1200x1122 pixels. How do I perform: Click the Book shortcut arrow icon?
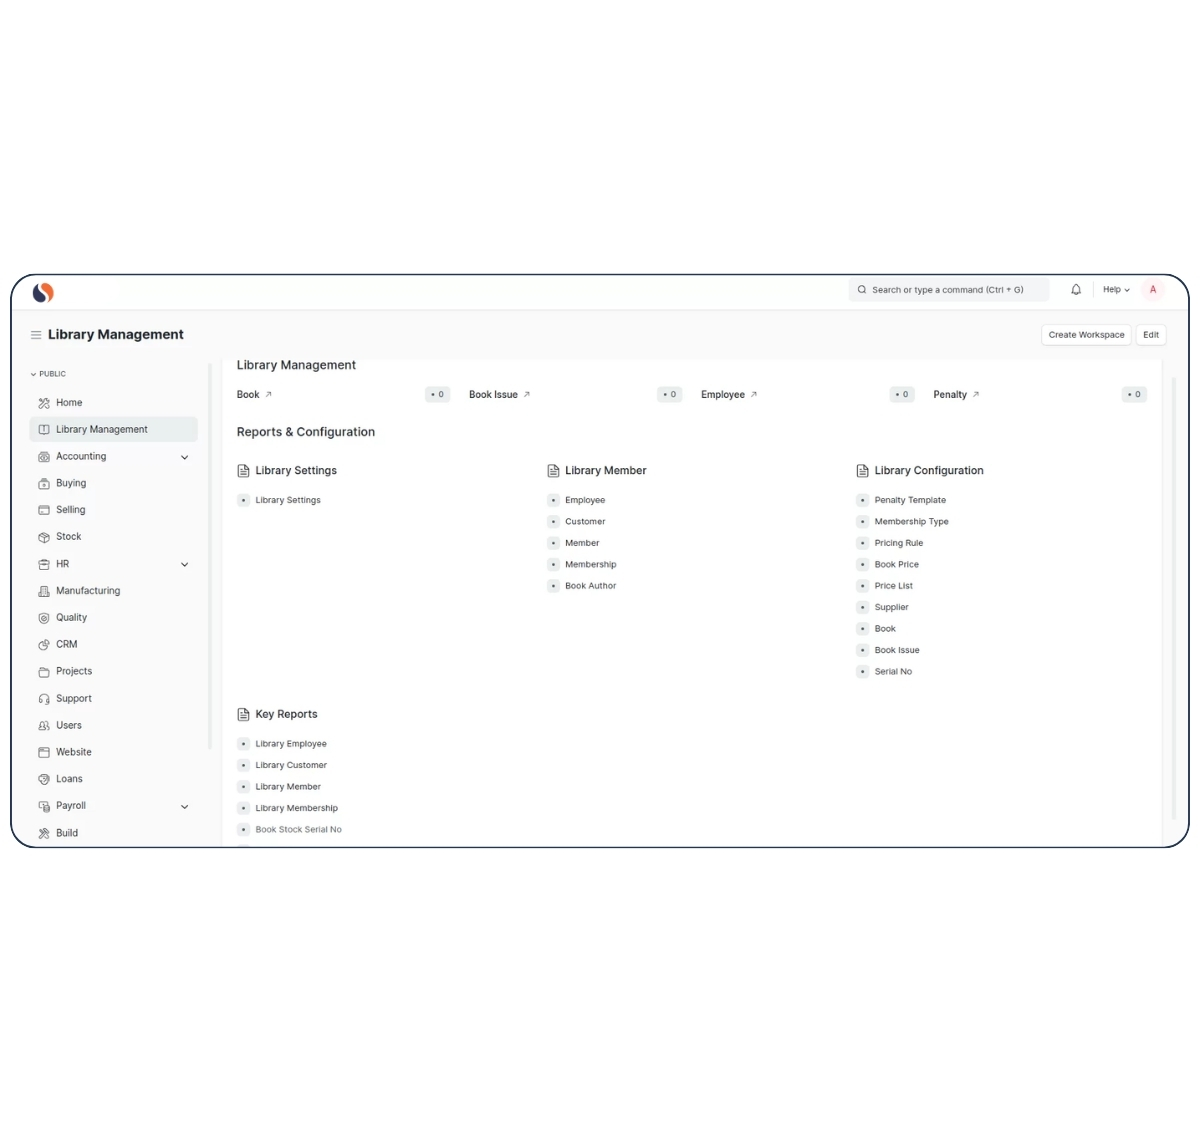[x=268, y=395]
